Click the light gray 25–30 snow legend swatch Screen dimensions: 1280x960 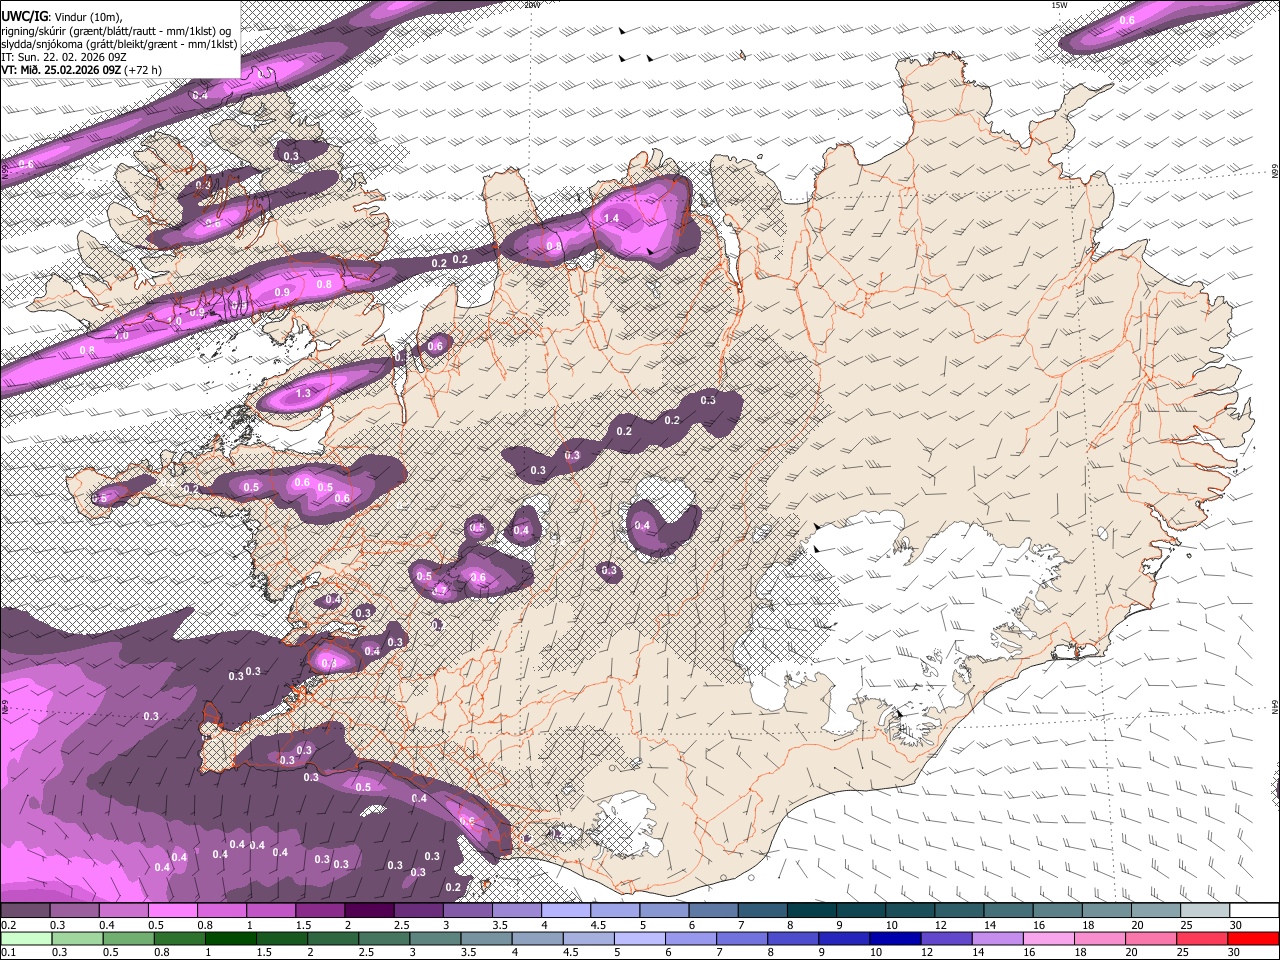click(x=1204, y=911)
